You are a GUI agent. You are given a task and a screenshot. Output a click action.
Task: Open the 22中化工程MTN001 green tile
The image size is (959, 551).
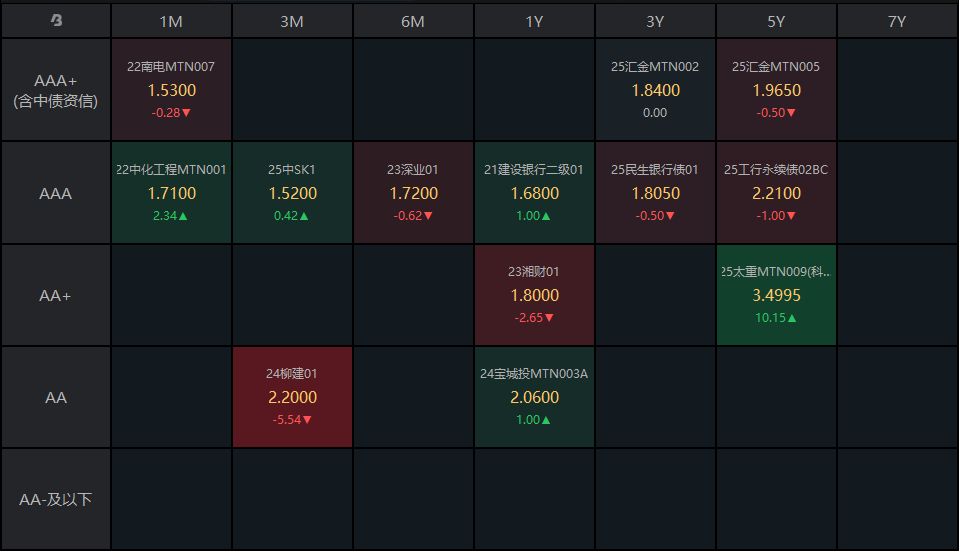click(171, 192)
